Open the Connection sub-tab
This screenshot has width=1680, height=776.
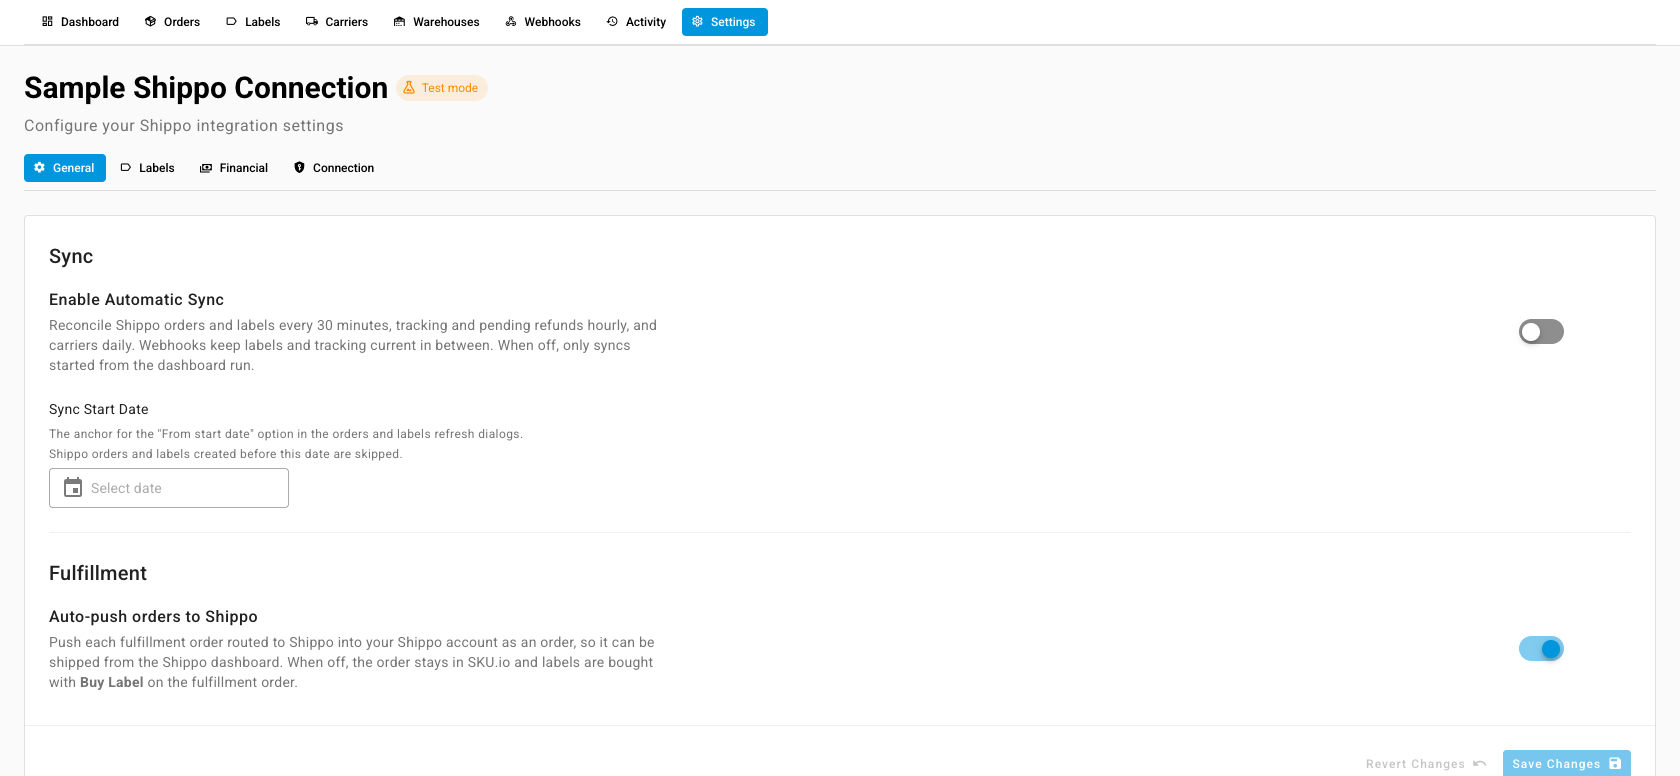pos(334,168)
